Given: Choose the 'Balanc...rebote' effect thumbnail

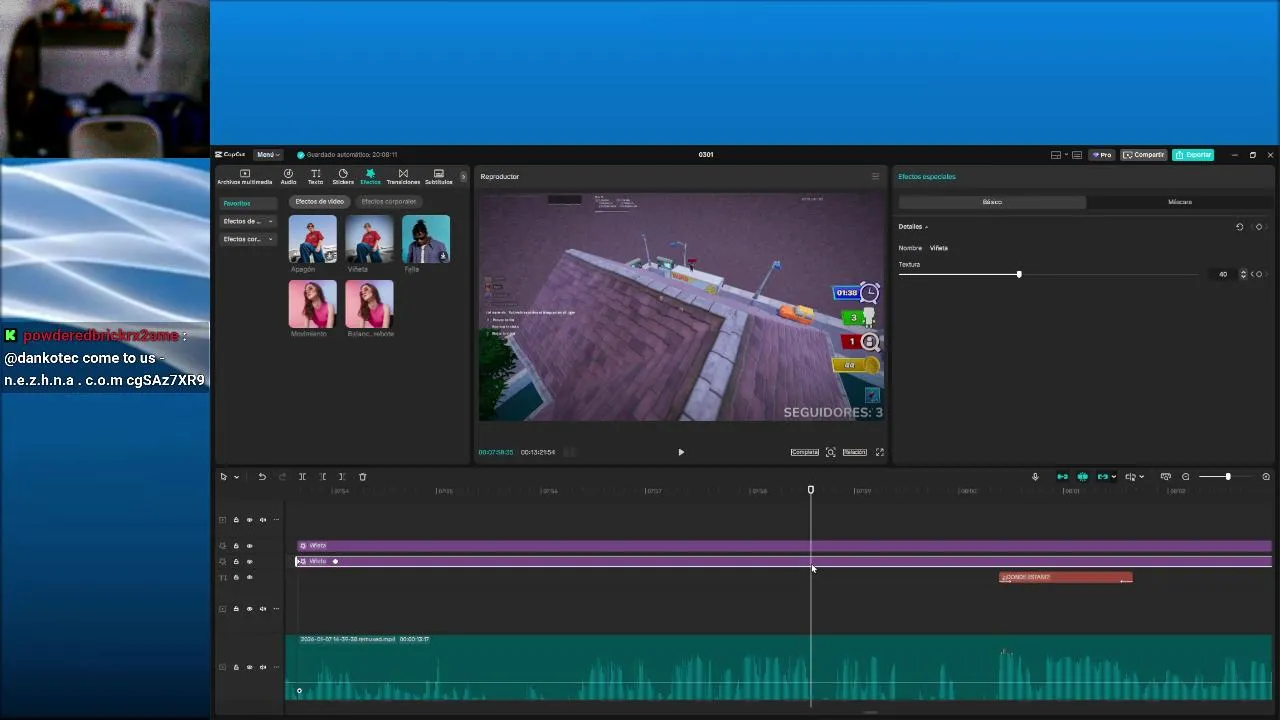Looking at the screenshot, I should pos(369,304).
